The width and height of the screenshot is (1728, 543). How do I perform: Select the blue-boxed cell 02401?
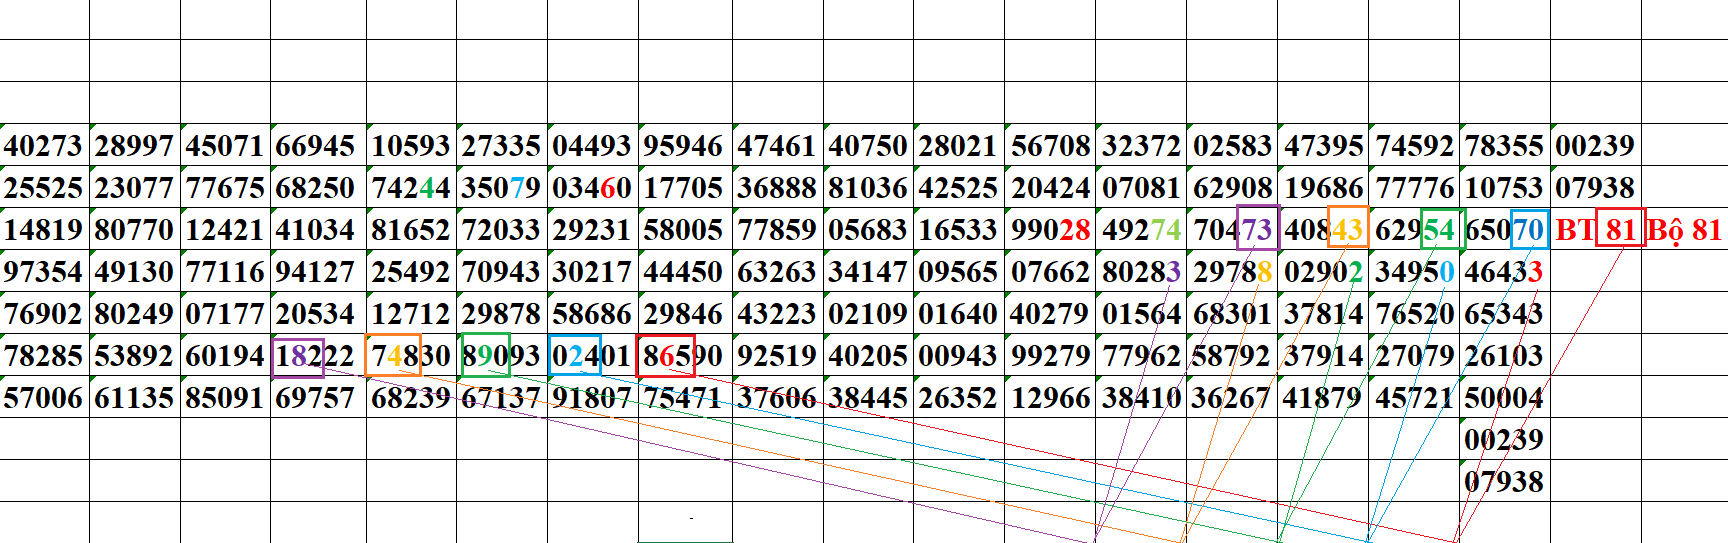click(575, 356)
